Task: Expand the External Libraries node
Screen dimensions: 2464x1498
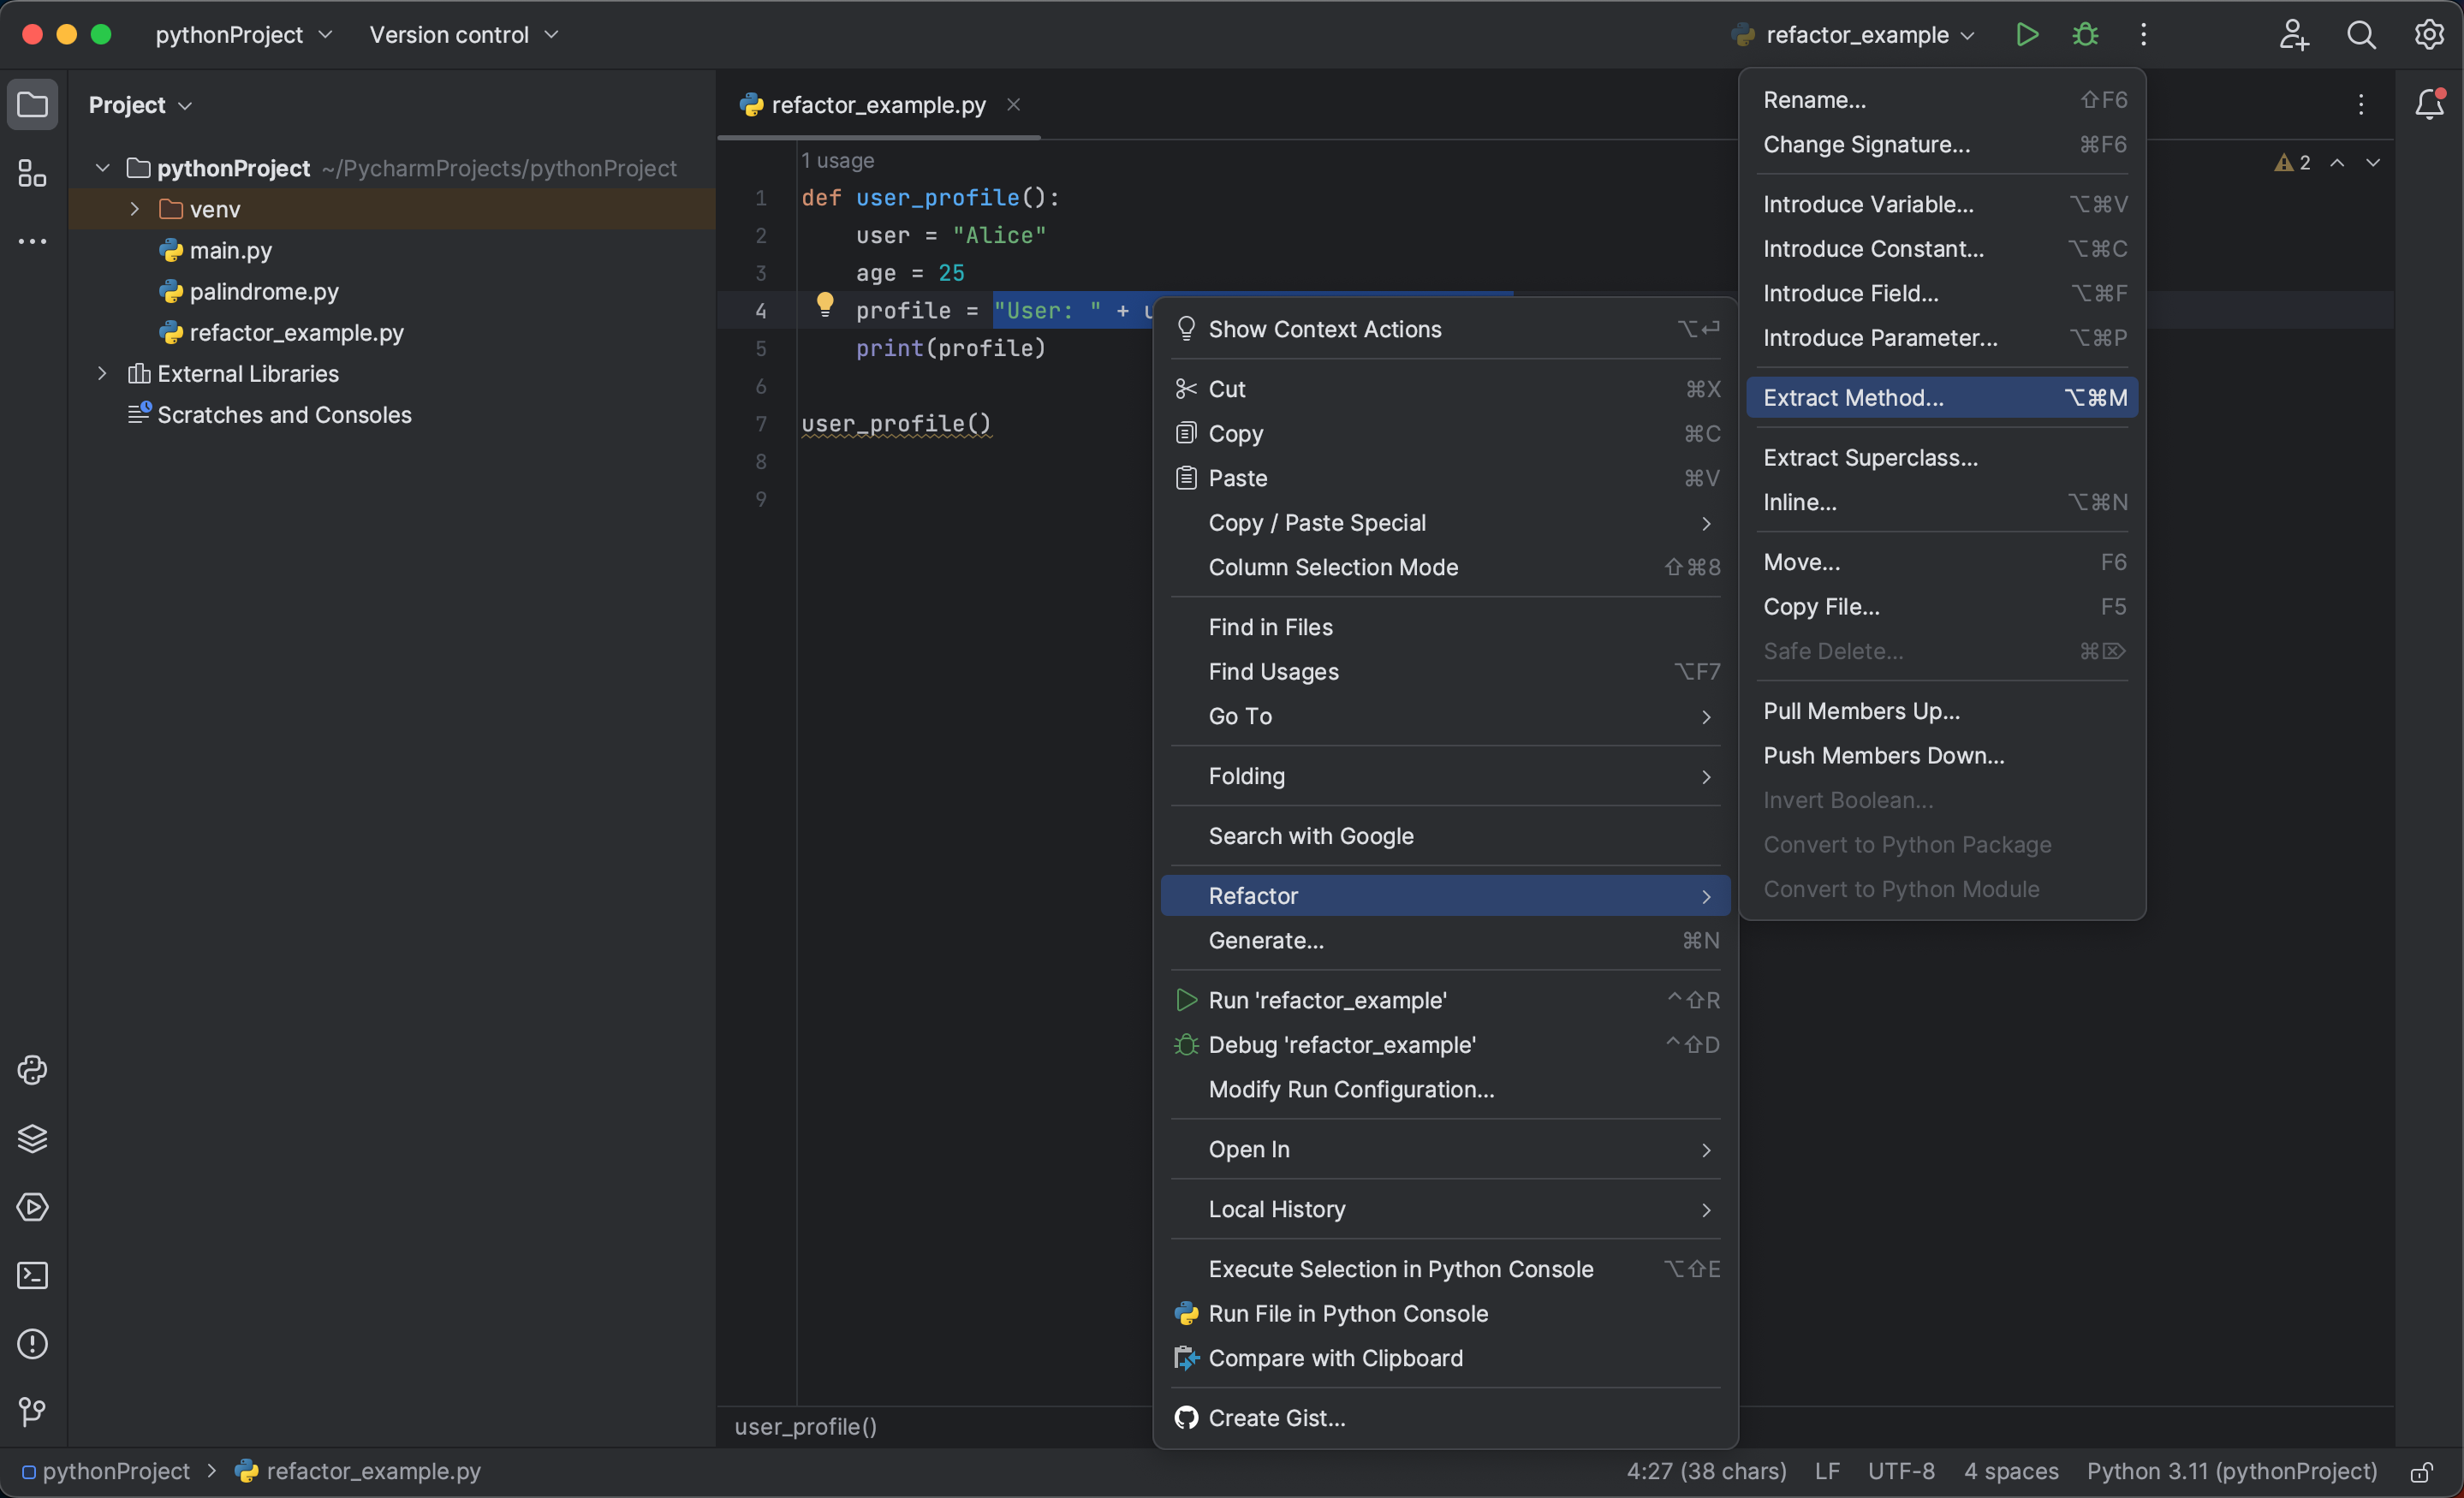Action: pyautogui.click(x=102, y=373)
